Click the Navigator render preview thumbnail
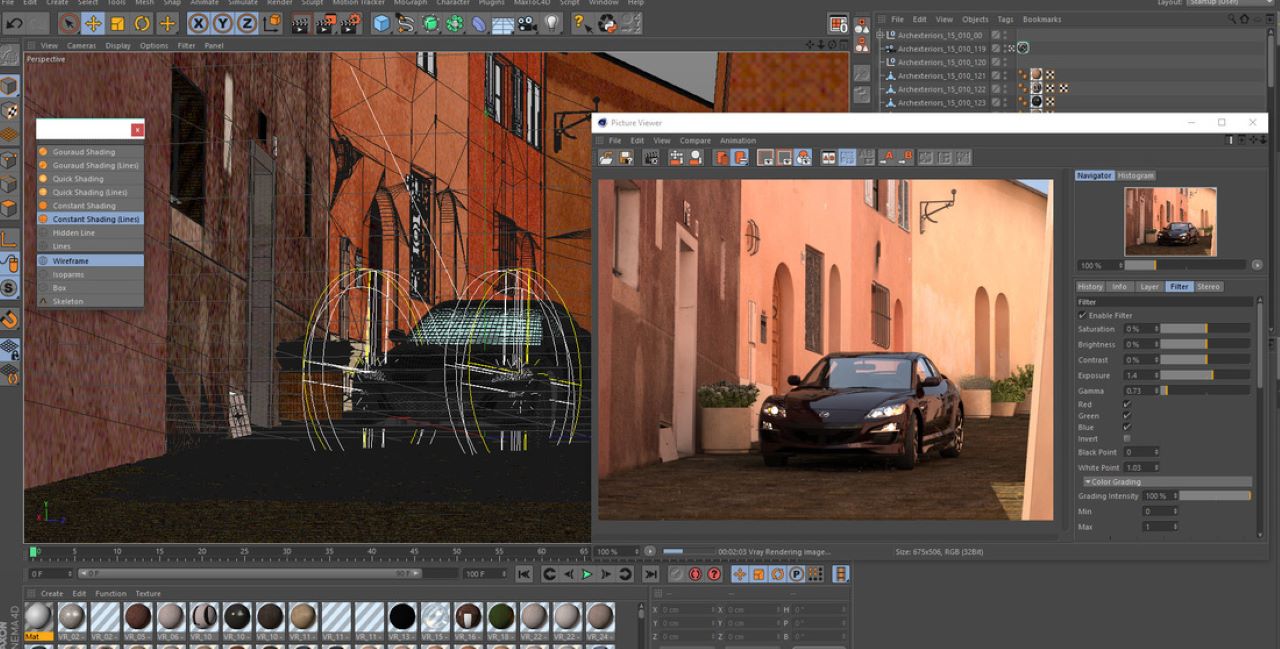 (x=1170, y=221)
